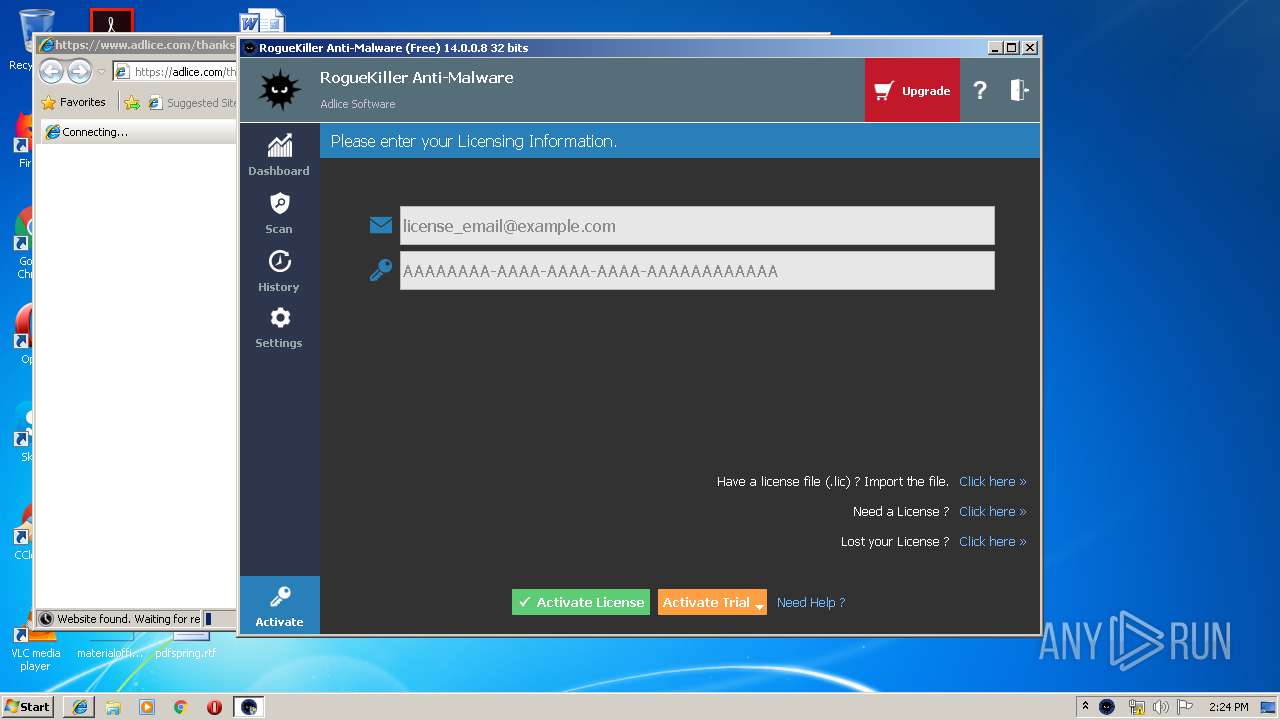Click the Action Center flag icon
This screenshot has width=1280, height=720.
coord(1185,706)
